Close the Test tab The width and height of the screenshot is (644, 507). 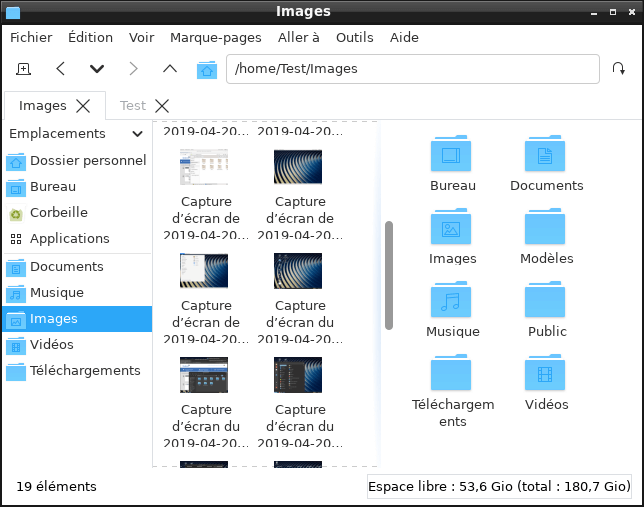click(x=162, y=106)
